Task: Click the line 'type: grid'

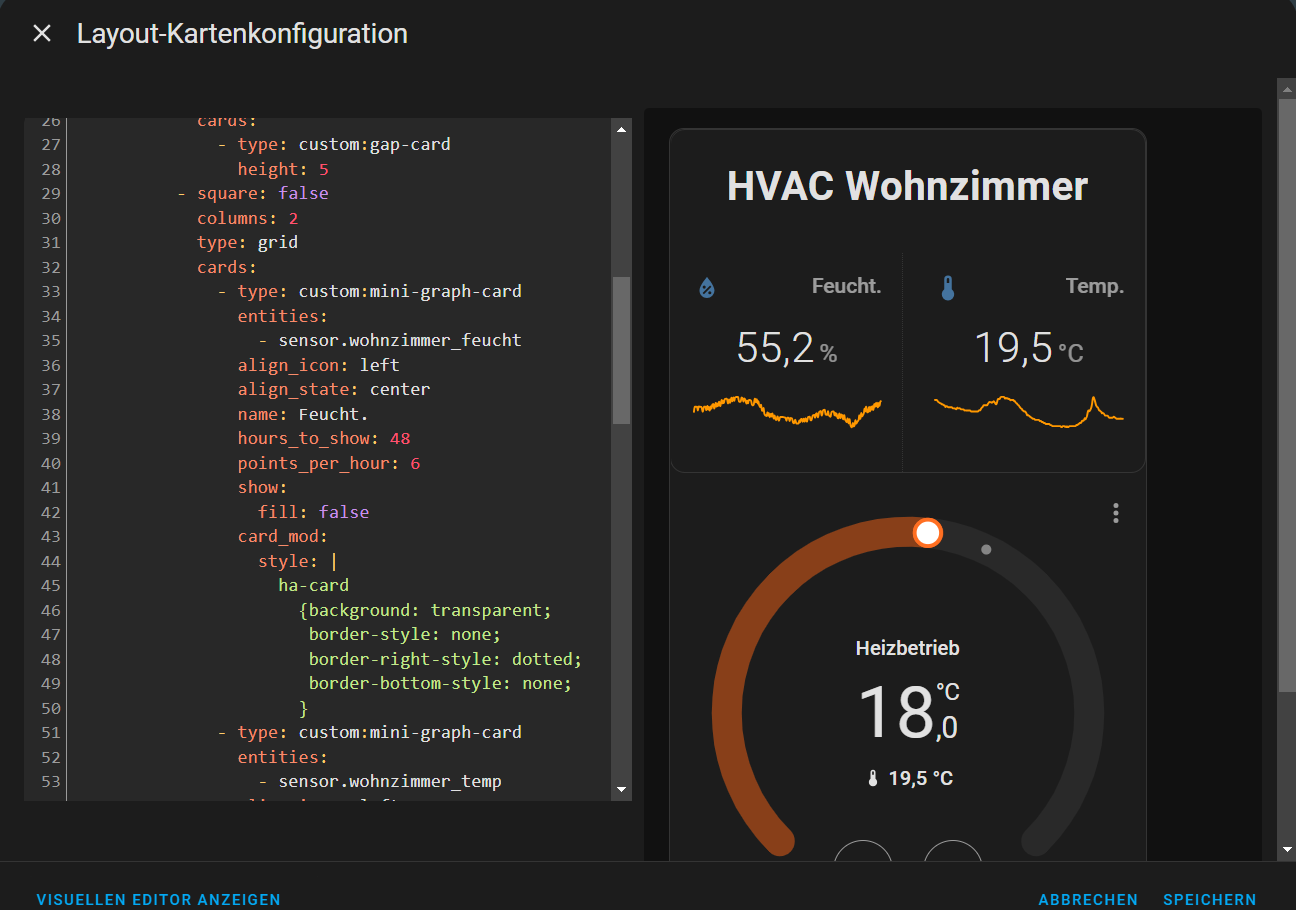Action: [x=248, y=242]
